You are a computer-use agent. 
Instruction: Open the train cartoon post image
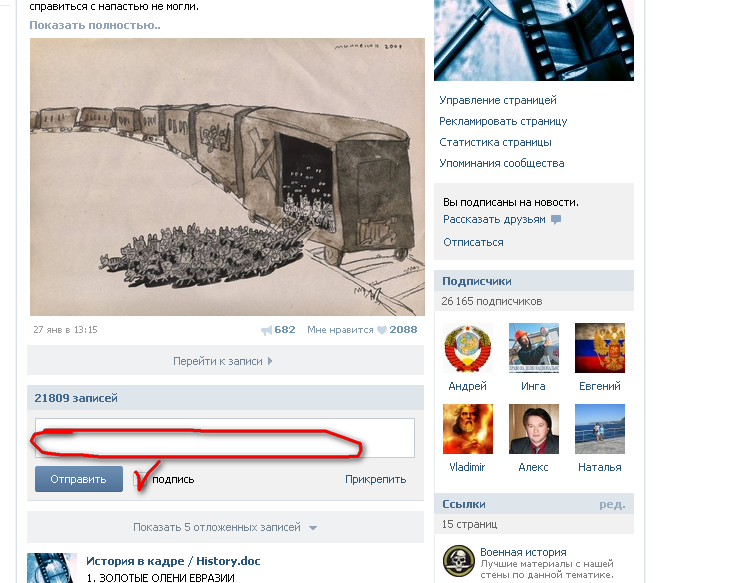[x=227, y=177]
